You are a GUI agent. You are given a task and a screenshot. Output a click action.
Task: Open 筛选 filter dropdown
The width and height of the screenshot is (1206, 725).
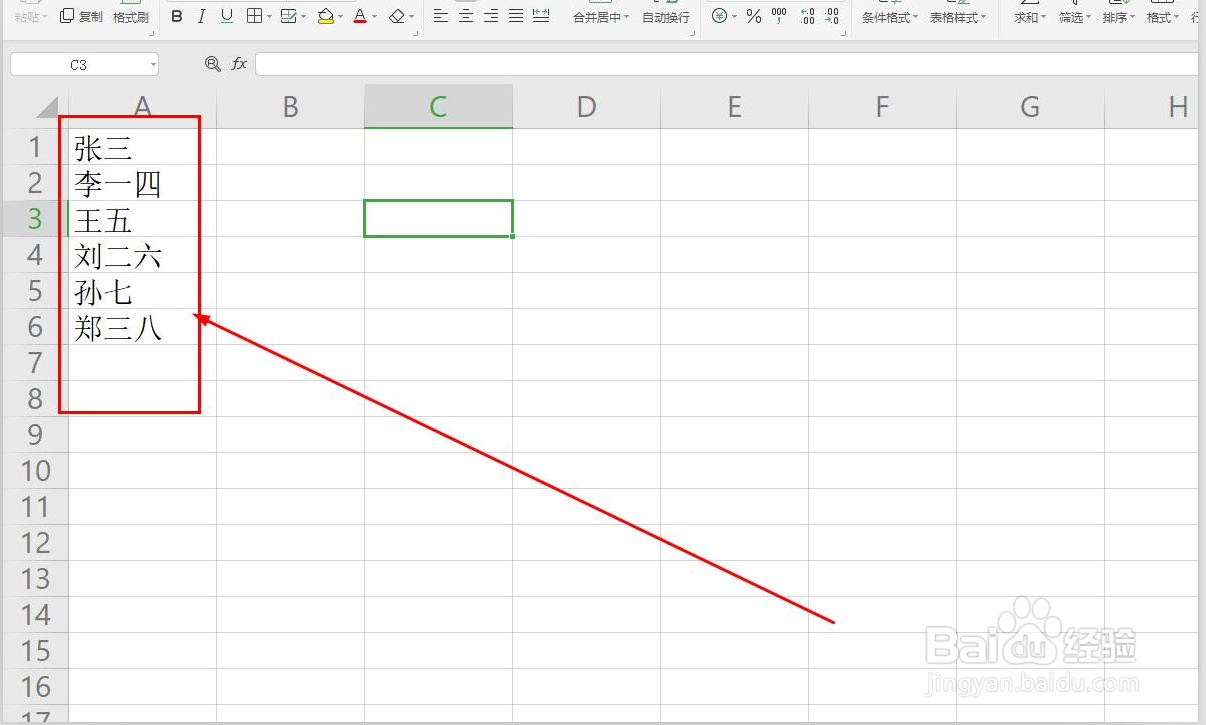[1075, 18]
